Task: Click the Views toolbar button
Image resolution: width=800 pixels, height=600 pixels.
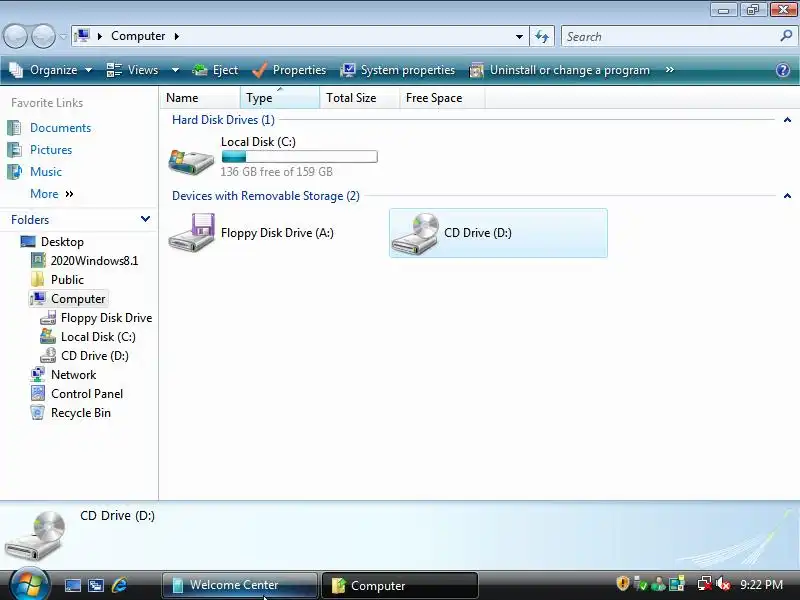Action: (133, 70)
